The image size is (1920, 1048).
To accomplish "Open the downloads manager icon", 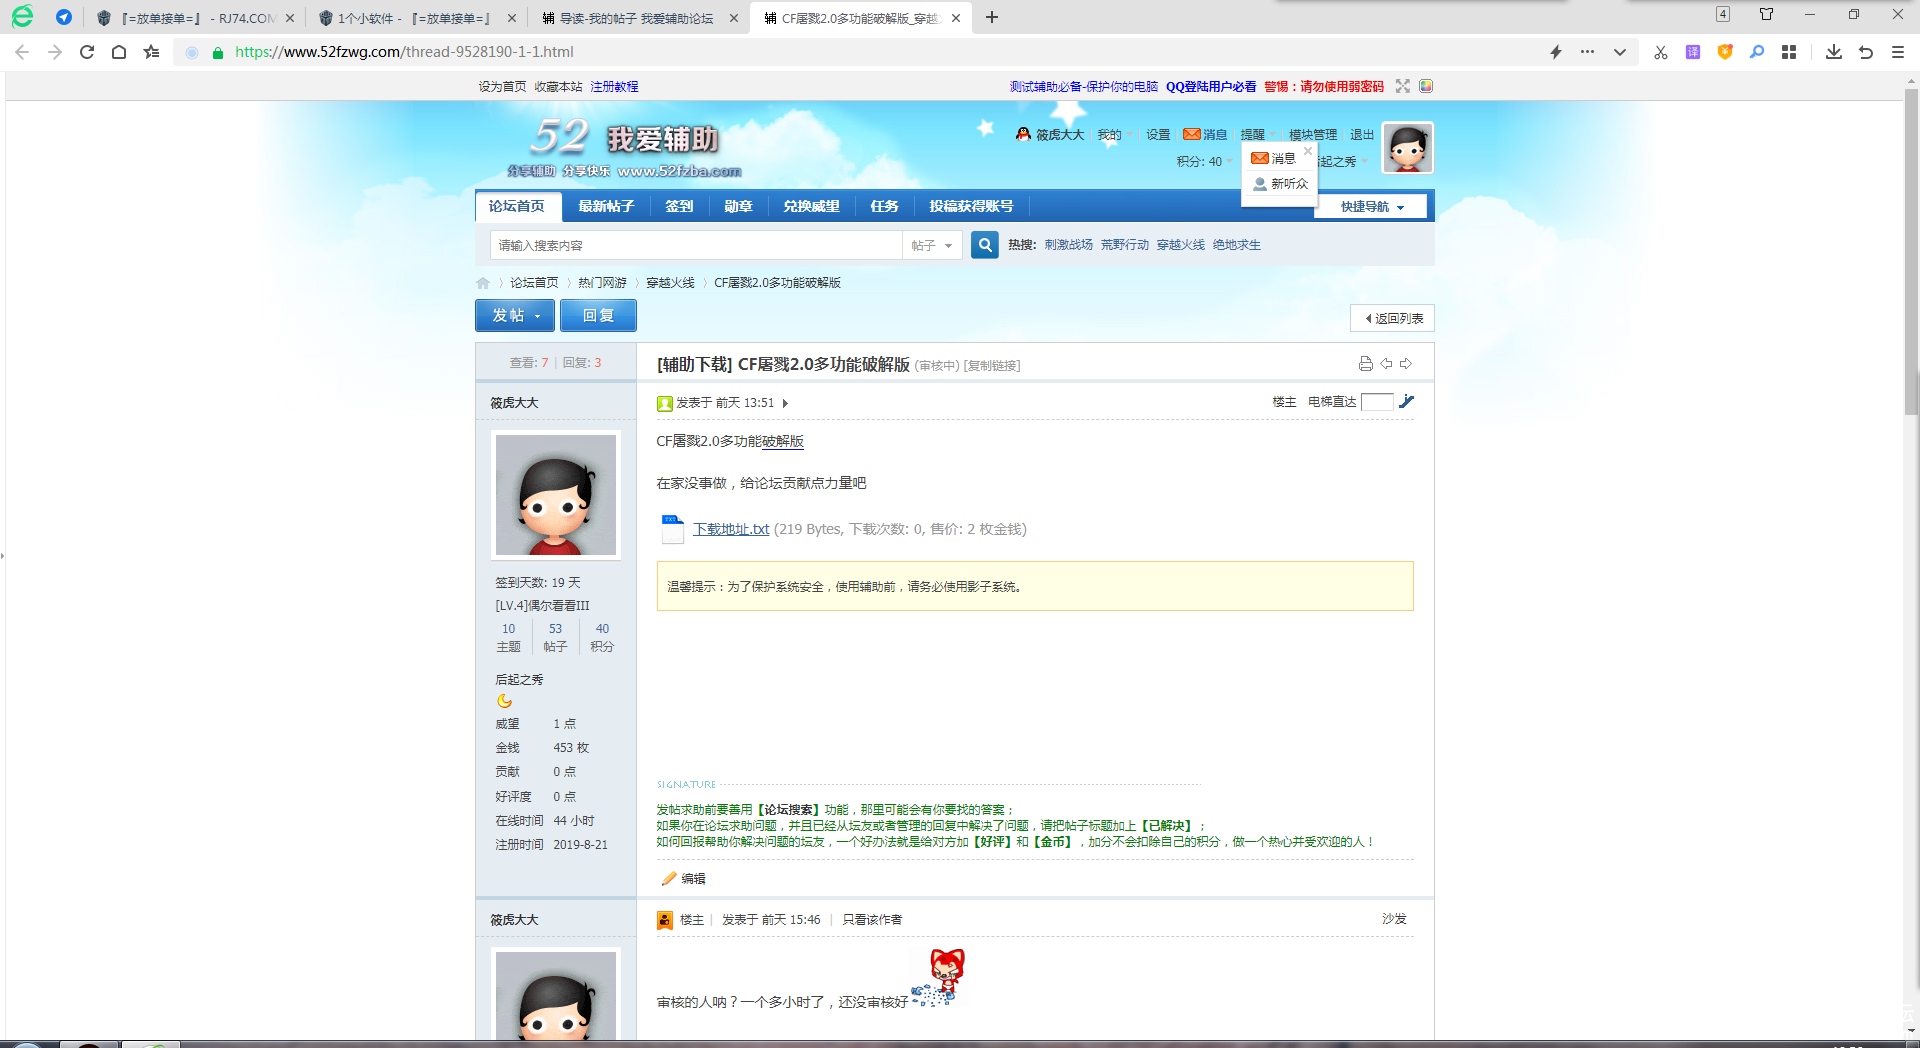I will [x=1834, y=52].
